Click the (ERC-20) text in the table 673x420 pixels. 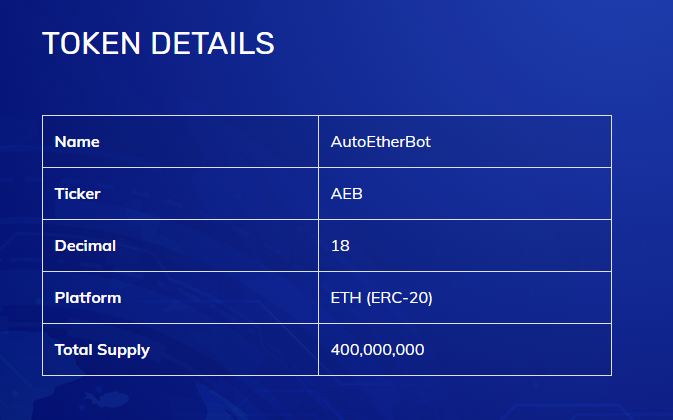(x=400, y=298)
